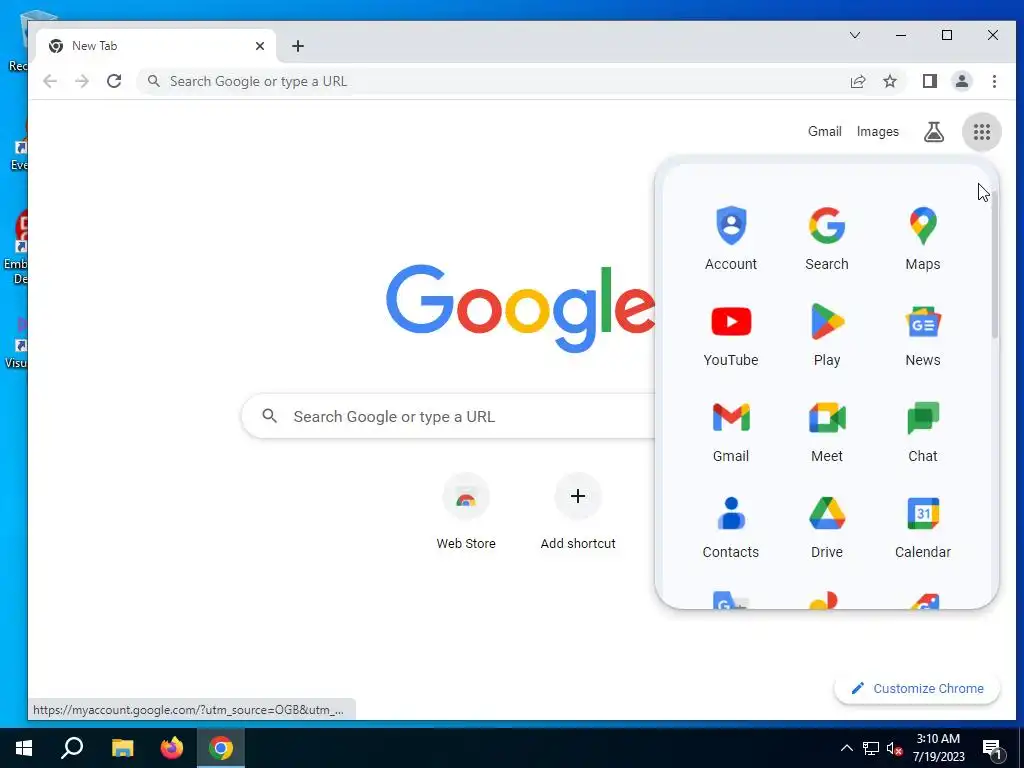This screenshot has height=768, width=1024.
Task: Open the Gmail link at top
Action: click(x=824, y=131)
